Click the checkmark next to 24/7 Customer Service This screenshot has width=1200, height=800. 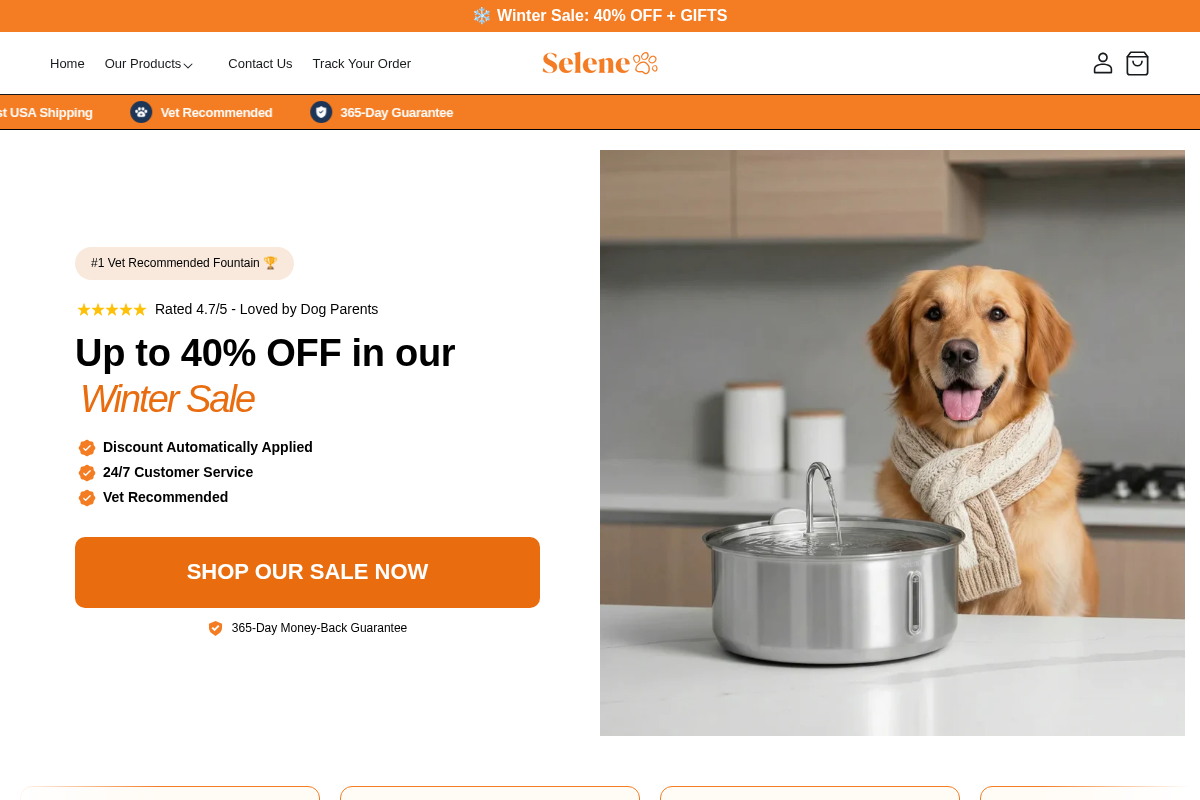(x=87, y=472)
